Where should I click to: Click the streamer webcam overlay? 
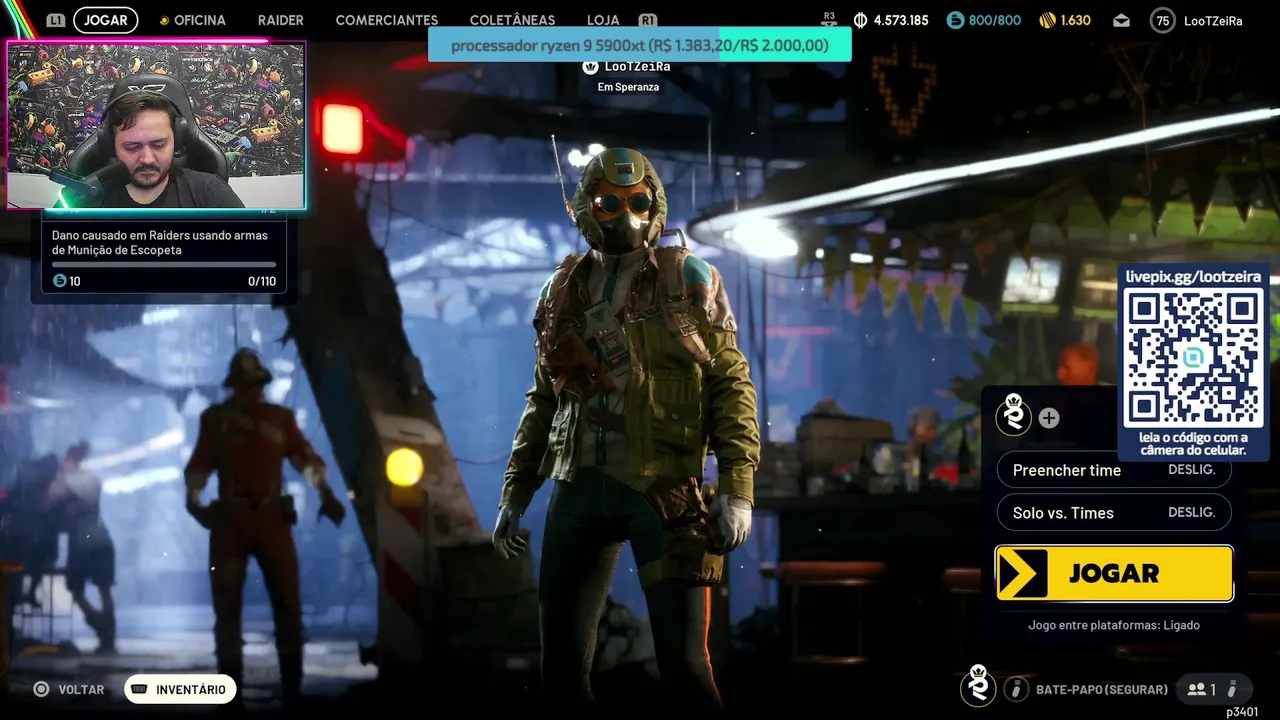tap(156, 126)
